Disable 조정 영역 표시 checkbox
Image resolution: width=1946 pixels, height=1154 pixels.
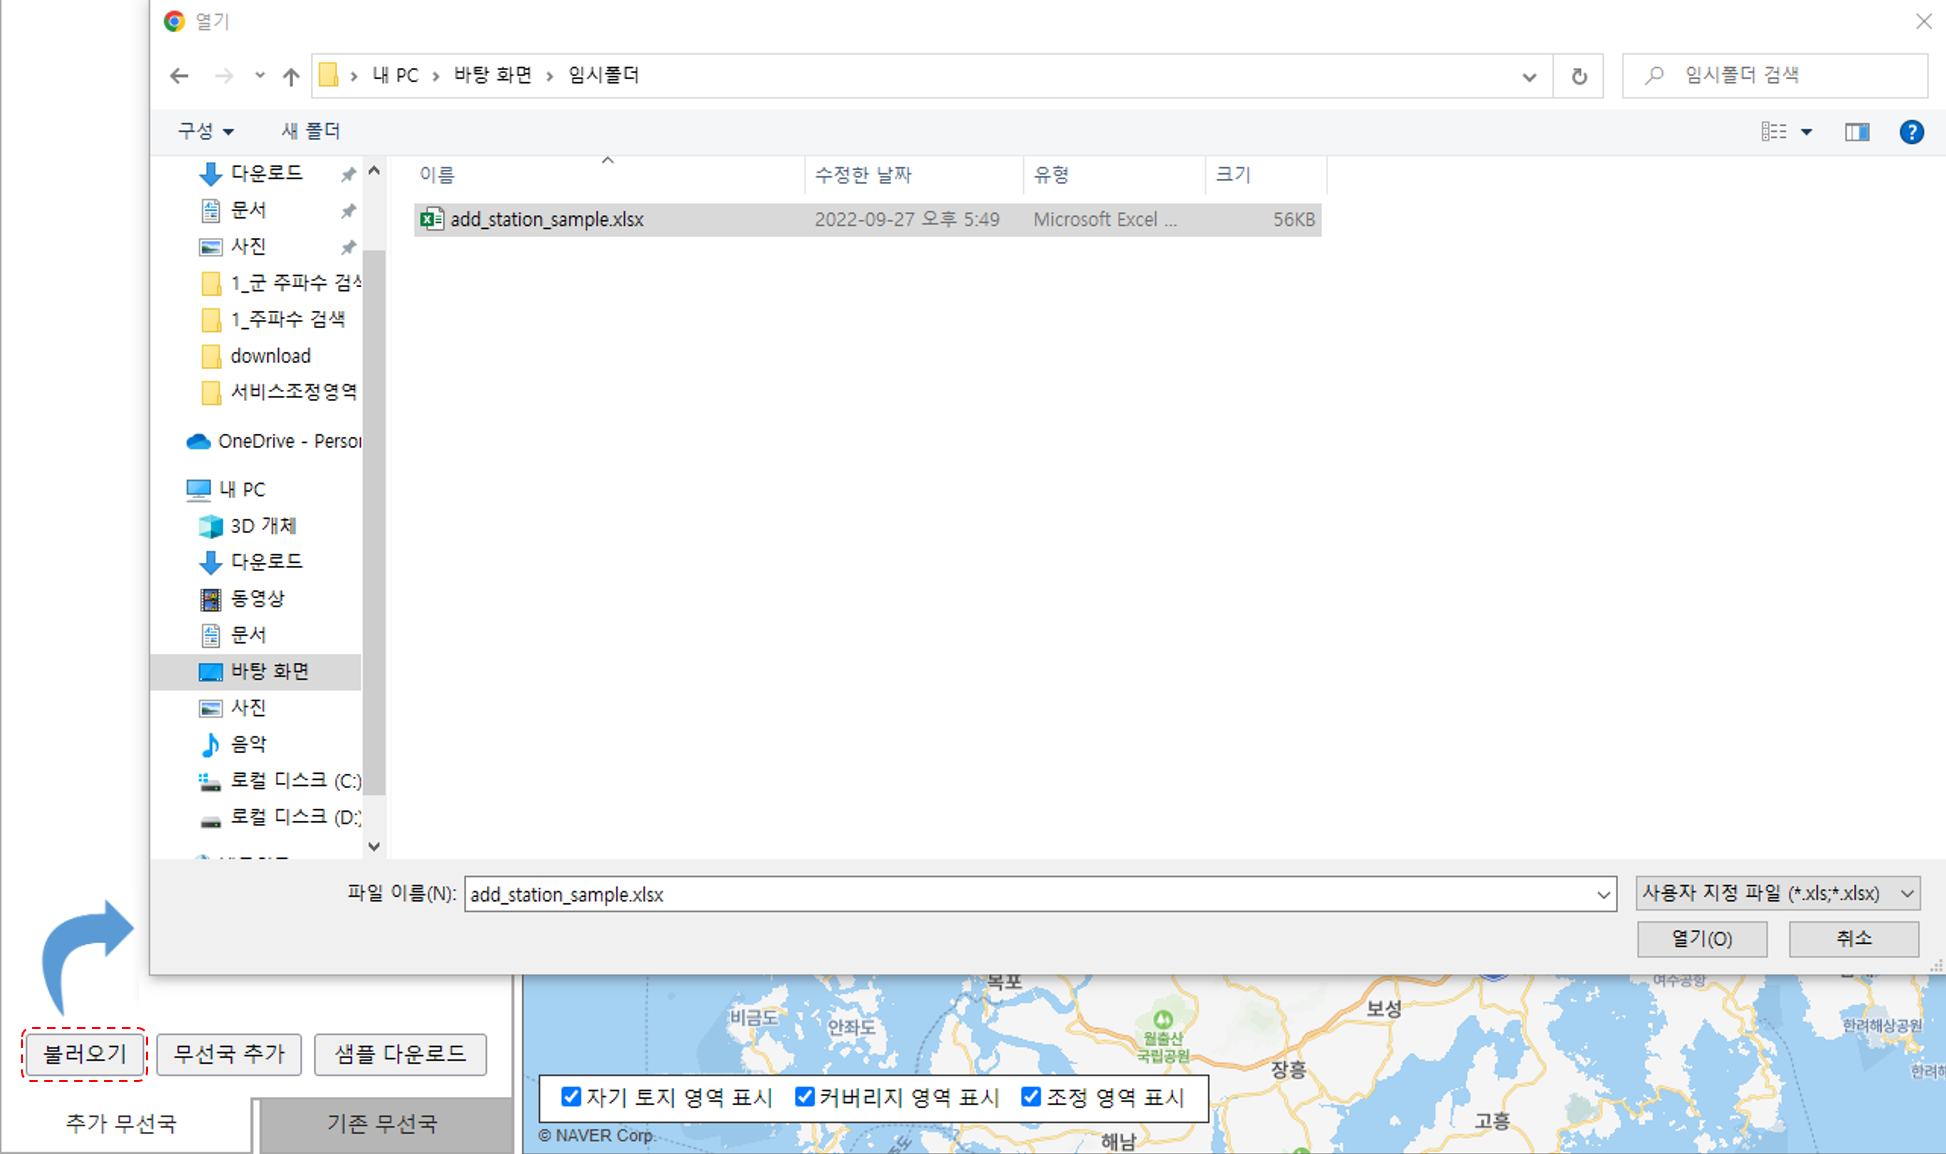point(1031,1097)
